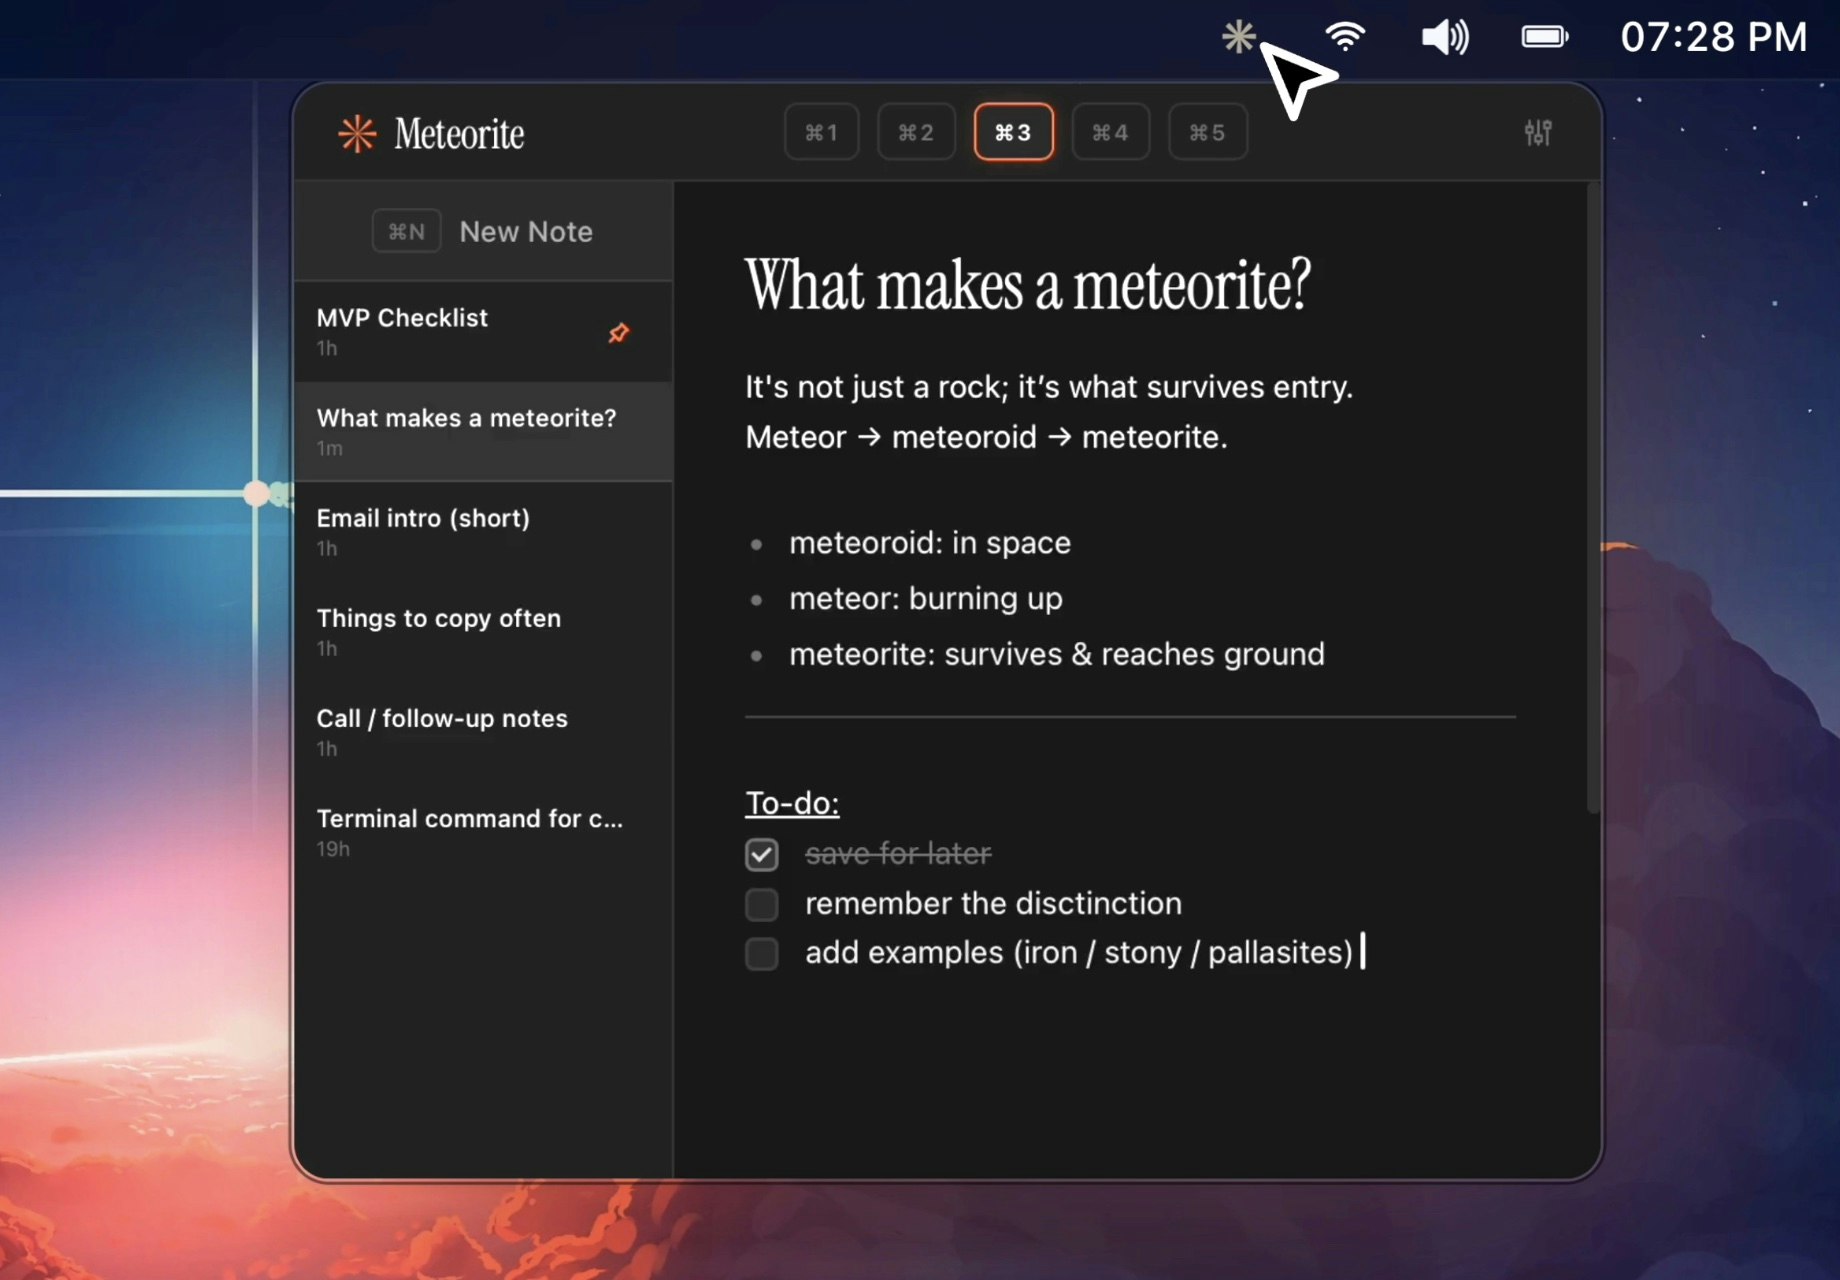Open settings with the sliders icon
This screenshot has height=1280, width=1840.
(1537, 131)
